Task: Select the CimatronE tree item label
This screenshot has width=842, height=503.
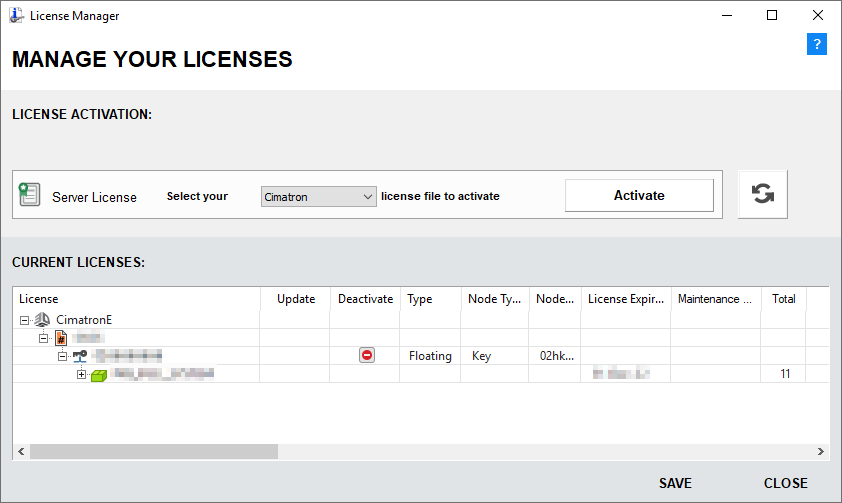Action: click(x=84, y=320)
